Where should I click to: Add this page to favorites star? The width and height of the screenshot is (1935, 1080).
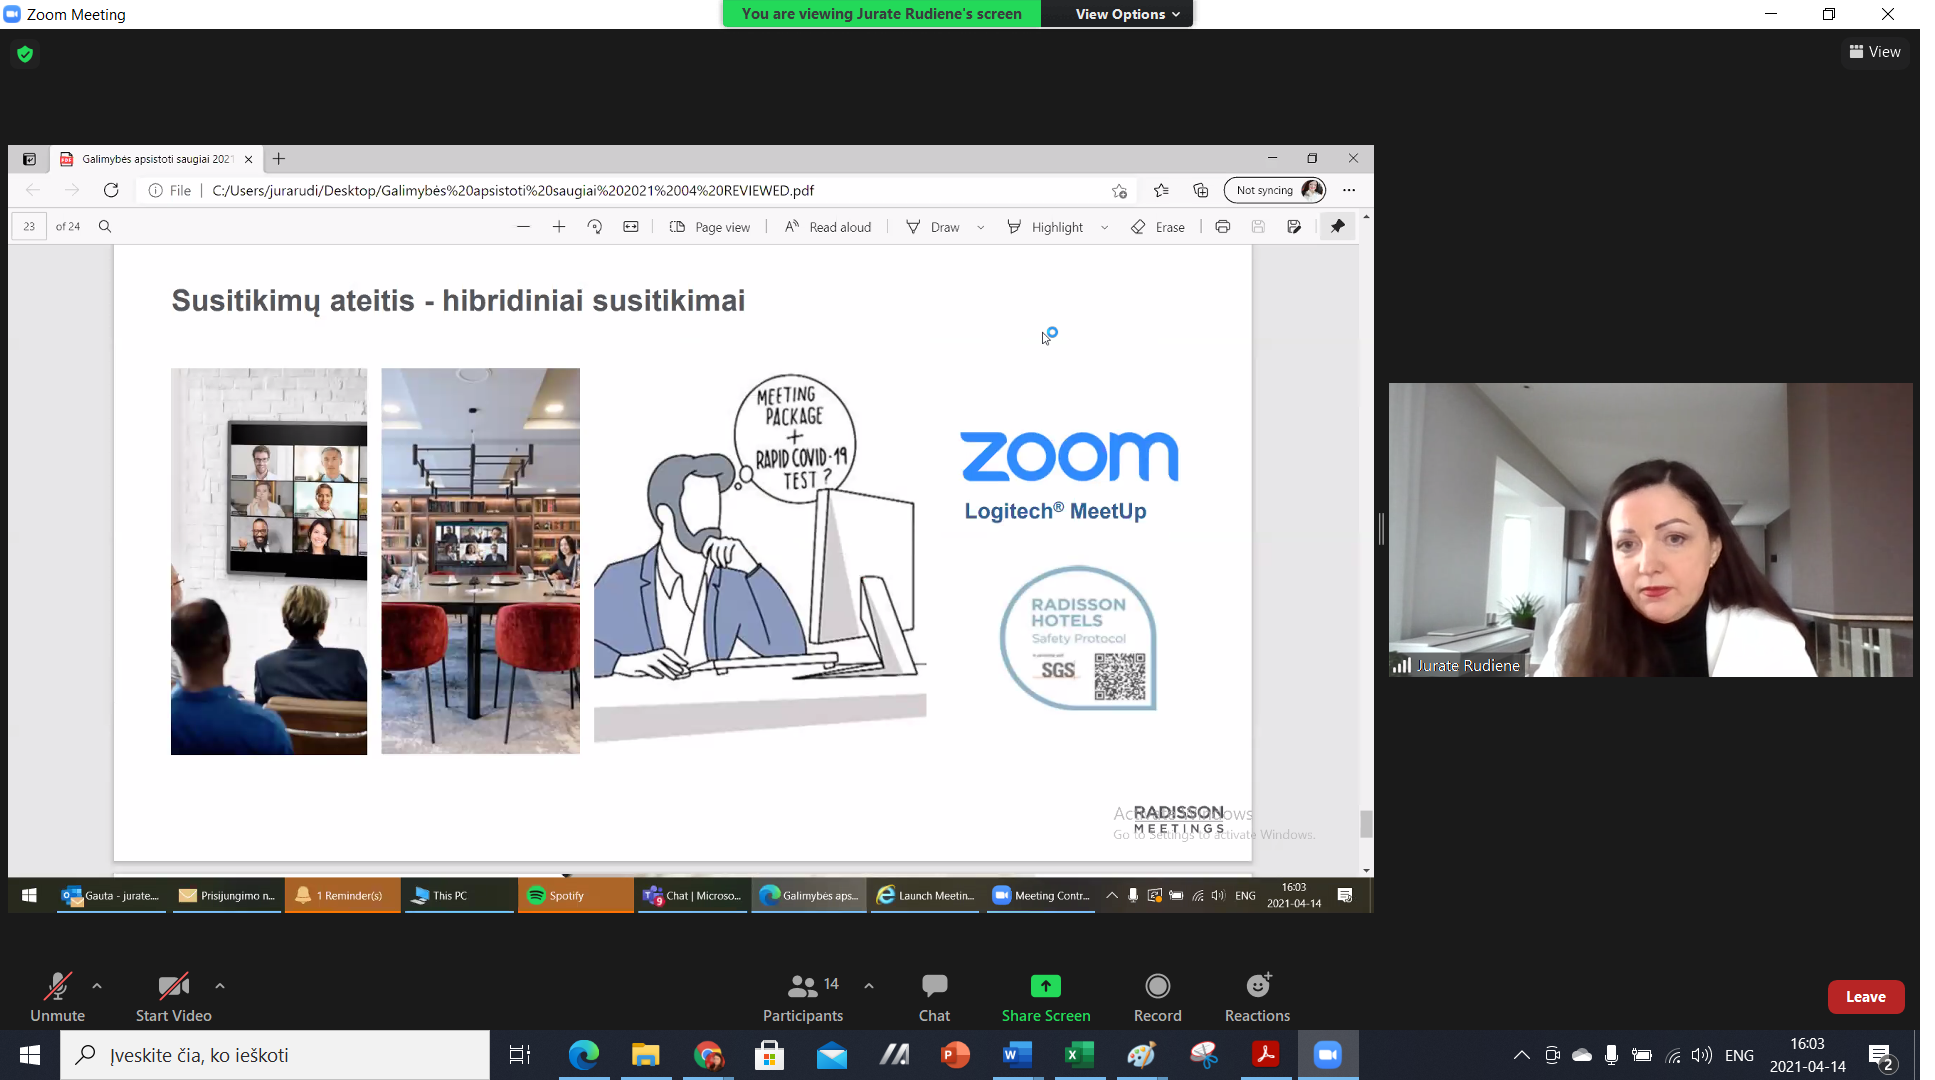coord(1119,190)
